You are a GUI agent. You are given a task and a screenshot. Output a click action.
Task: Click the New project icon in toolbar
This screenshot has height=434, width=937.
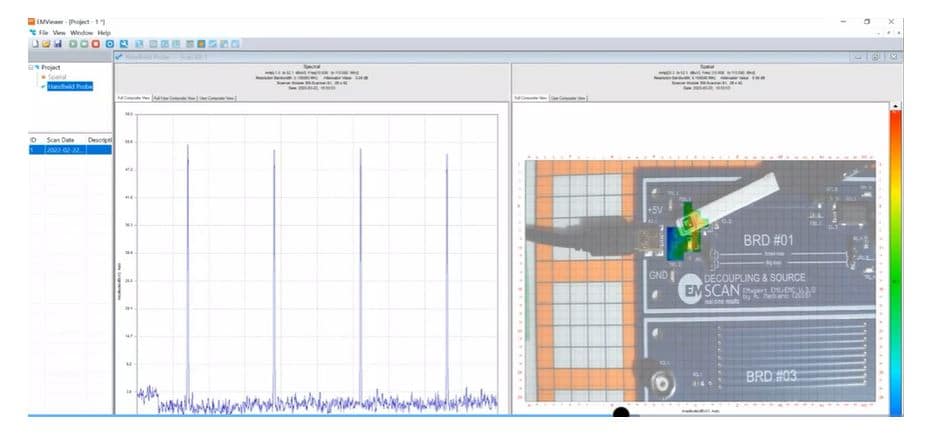coord(35,44)
